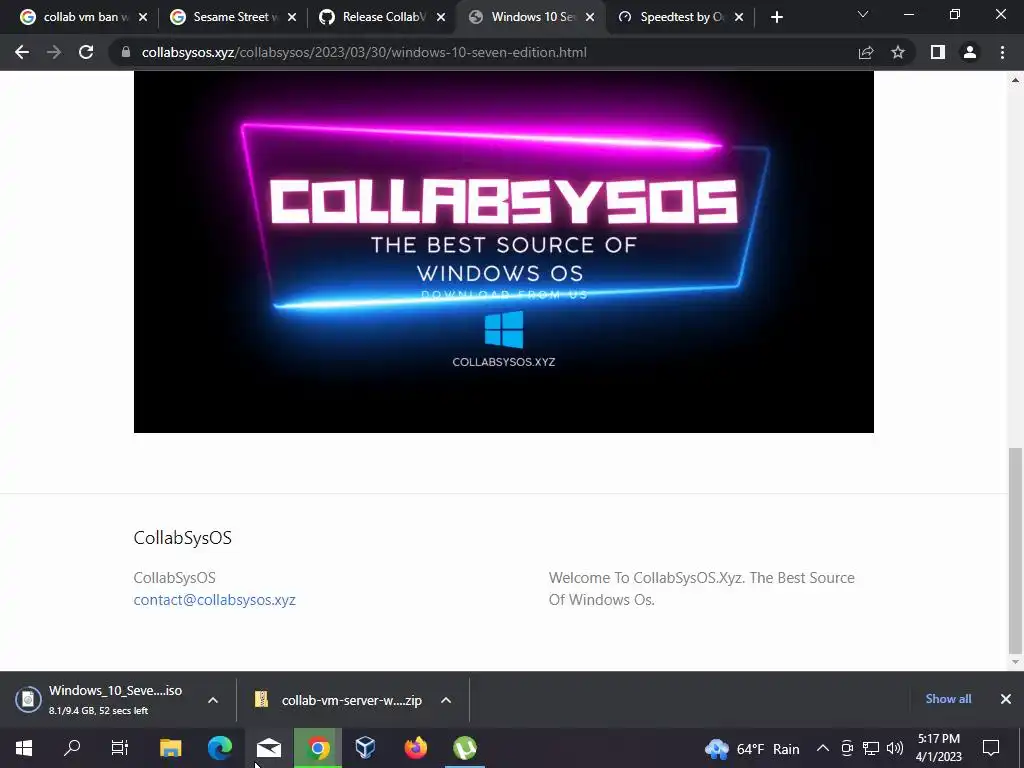Reload the current page
The height and width of the screenshot is (768, 1024).
(86, 52)
